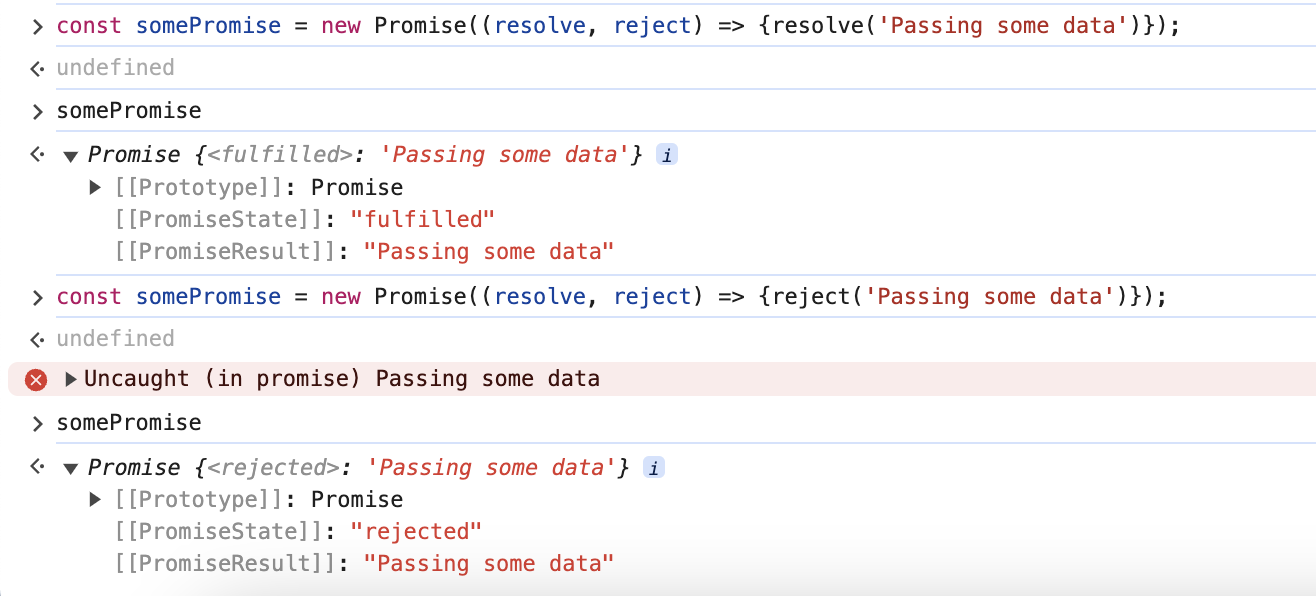
Task: Click the info icon beside fulfilled Promise
Action: (x=667, y=155)
